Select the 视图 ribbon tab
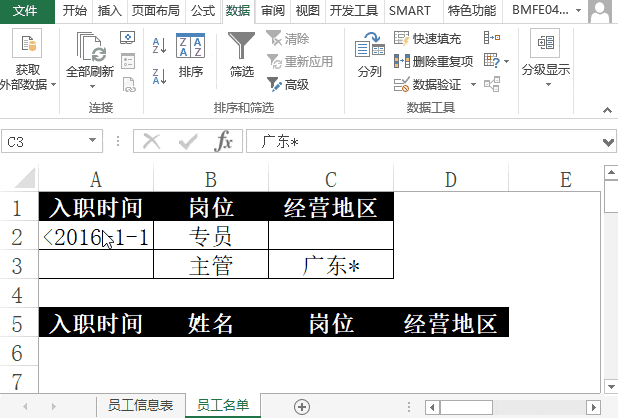Screen dimensions: 618x418 tap(307, 11)
